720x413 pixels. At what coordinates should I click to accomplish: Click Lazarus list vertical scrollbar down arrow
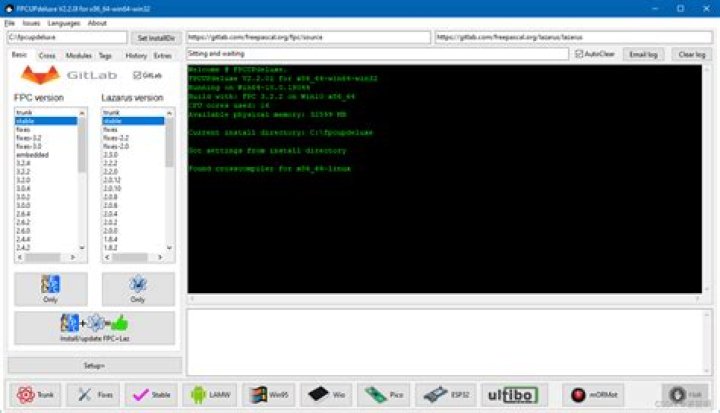(169, 248)
